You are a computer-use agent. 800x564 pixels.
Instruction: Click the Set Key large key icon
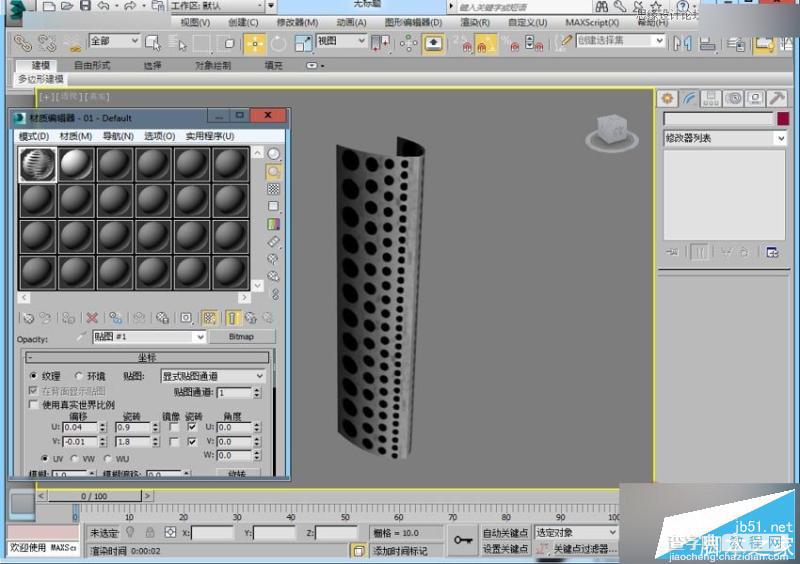click(463, 540)
